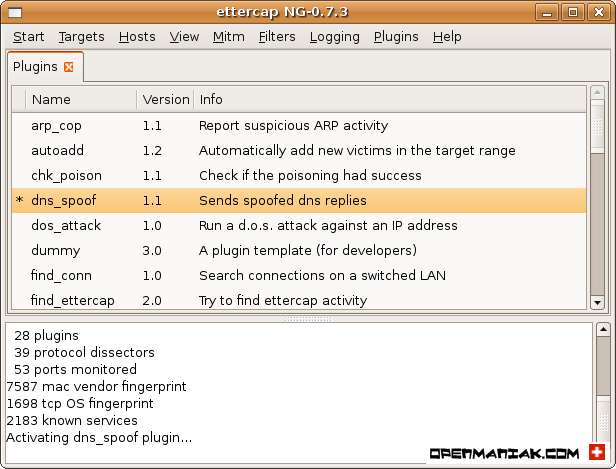
Task: Click version 2.0 of find_ettercap plugin
Action: click(152, 300)
